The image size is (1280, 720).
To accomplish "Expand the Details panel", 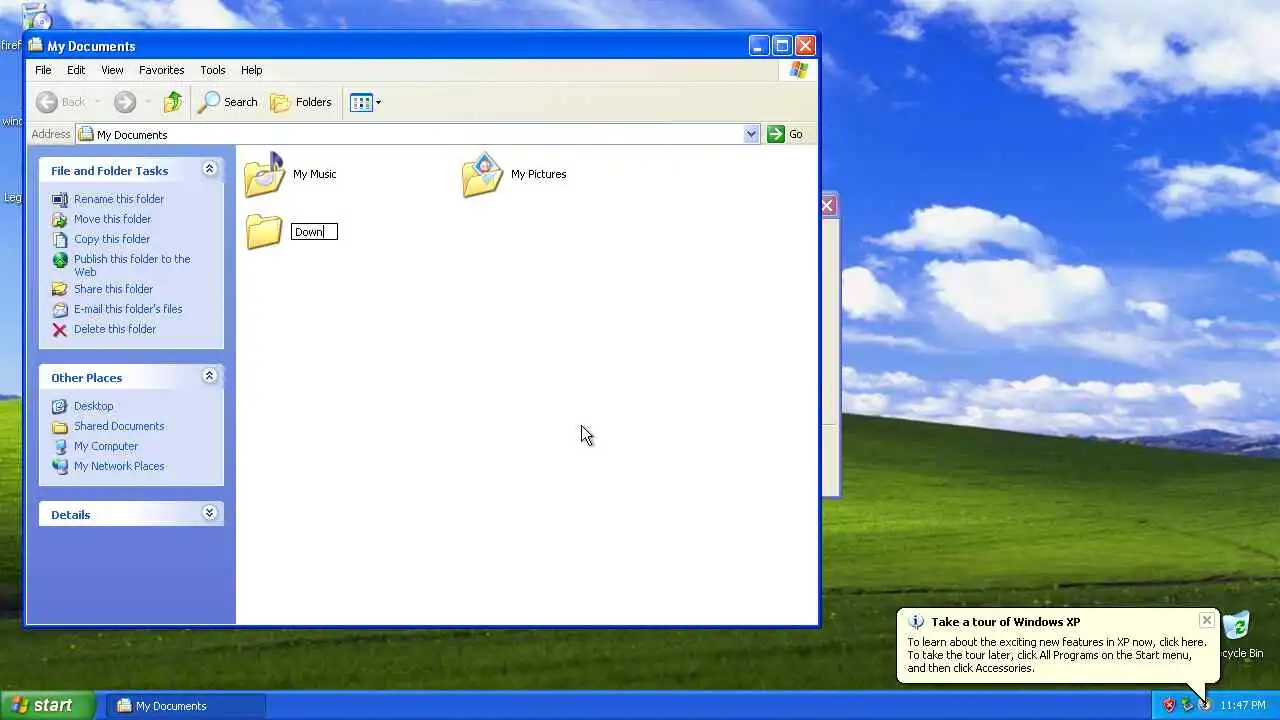I will click(x=209, y=513).
